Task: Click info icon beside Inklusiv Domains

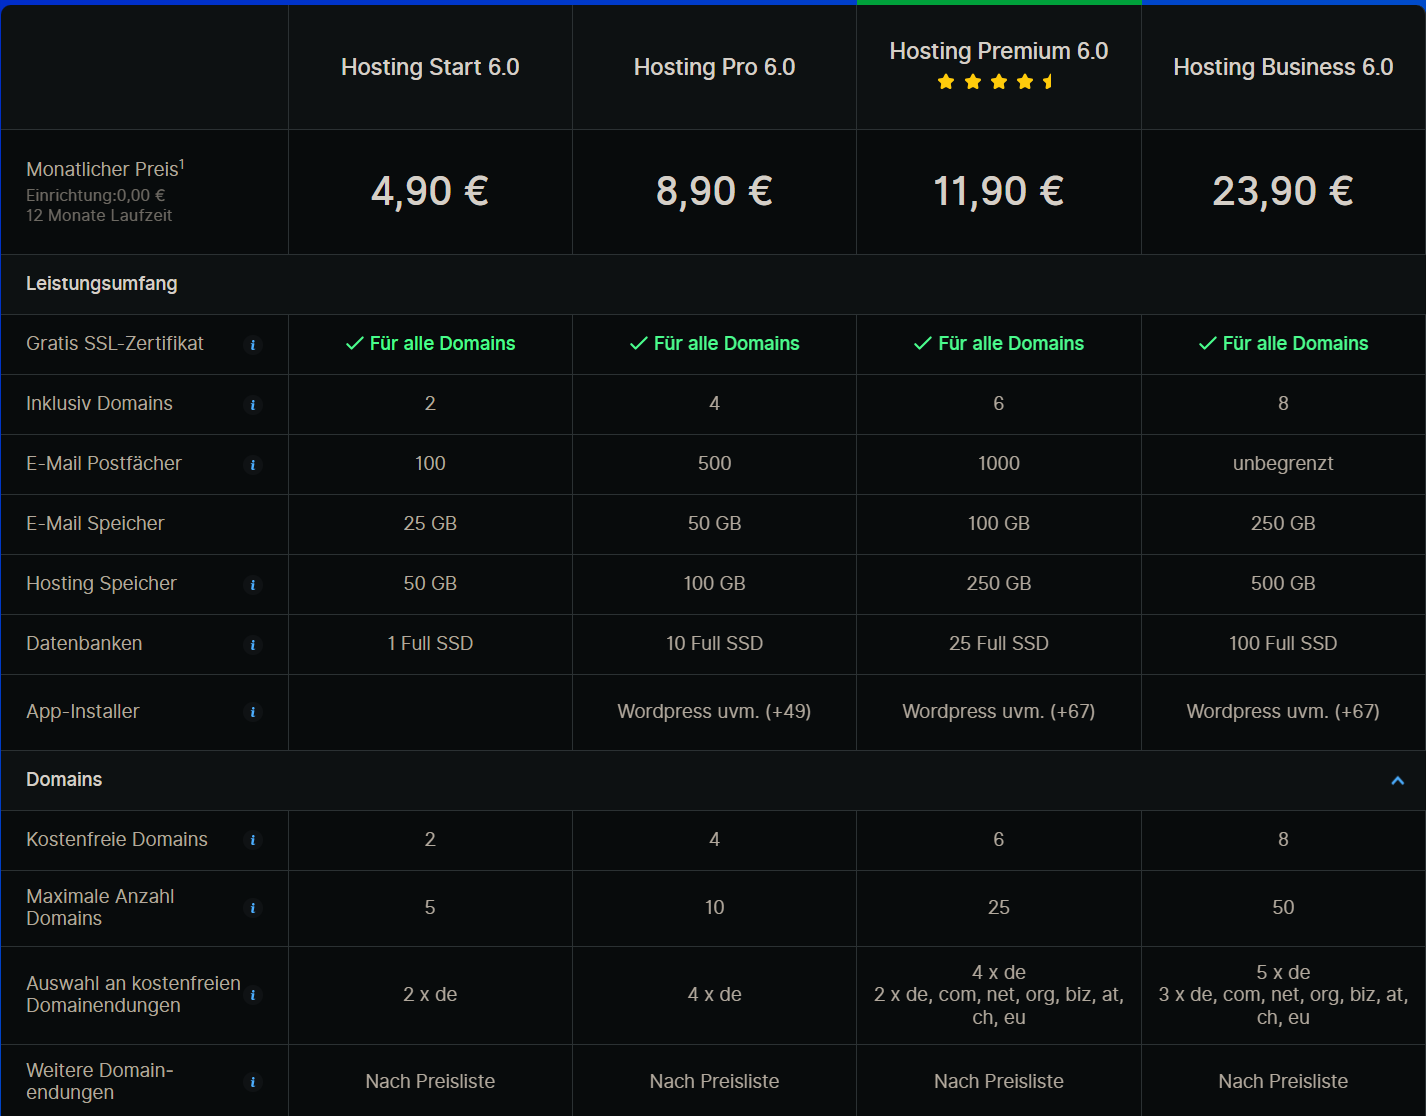Action: [x=253, y=405]
